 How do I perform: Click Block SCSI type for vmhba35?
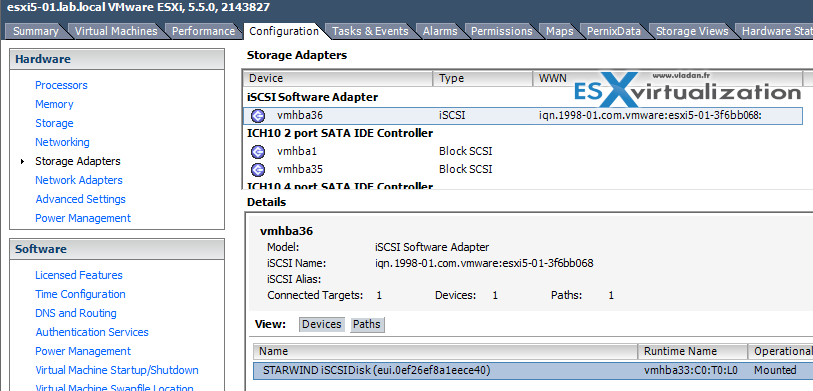tap(466, 169)
